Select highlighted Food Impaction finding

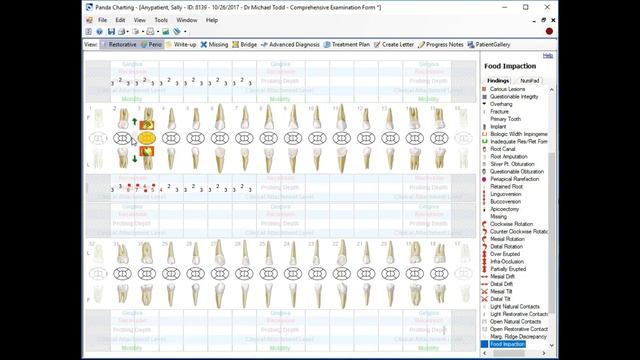[507, 344]
